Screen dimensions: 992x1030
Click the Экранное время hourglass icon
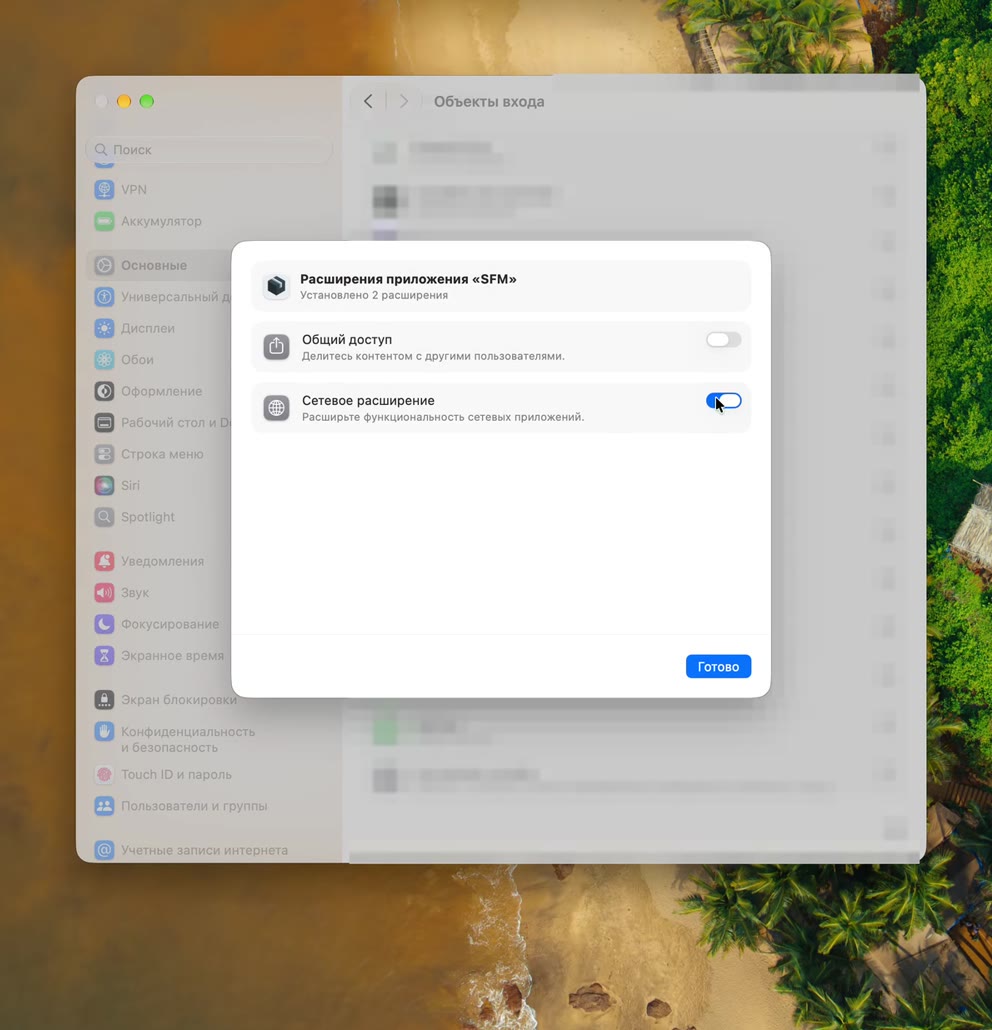pyautogui.click(x=104, y=656)
